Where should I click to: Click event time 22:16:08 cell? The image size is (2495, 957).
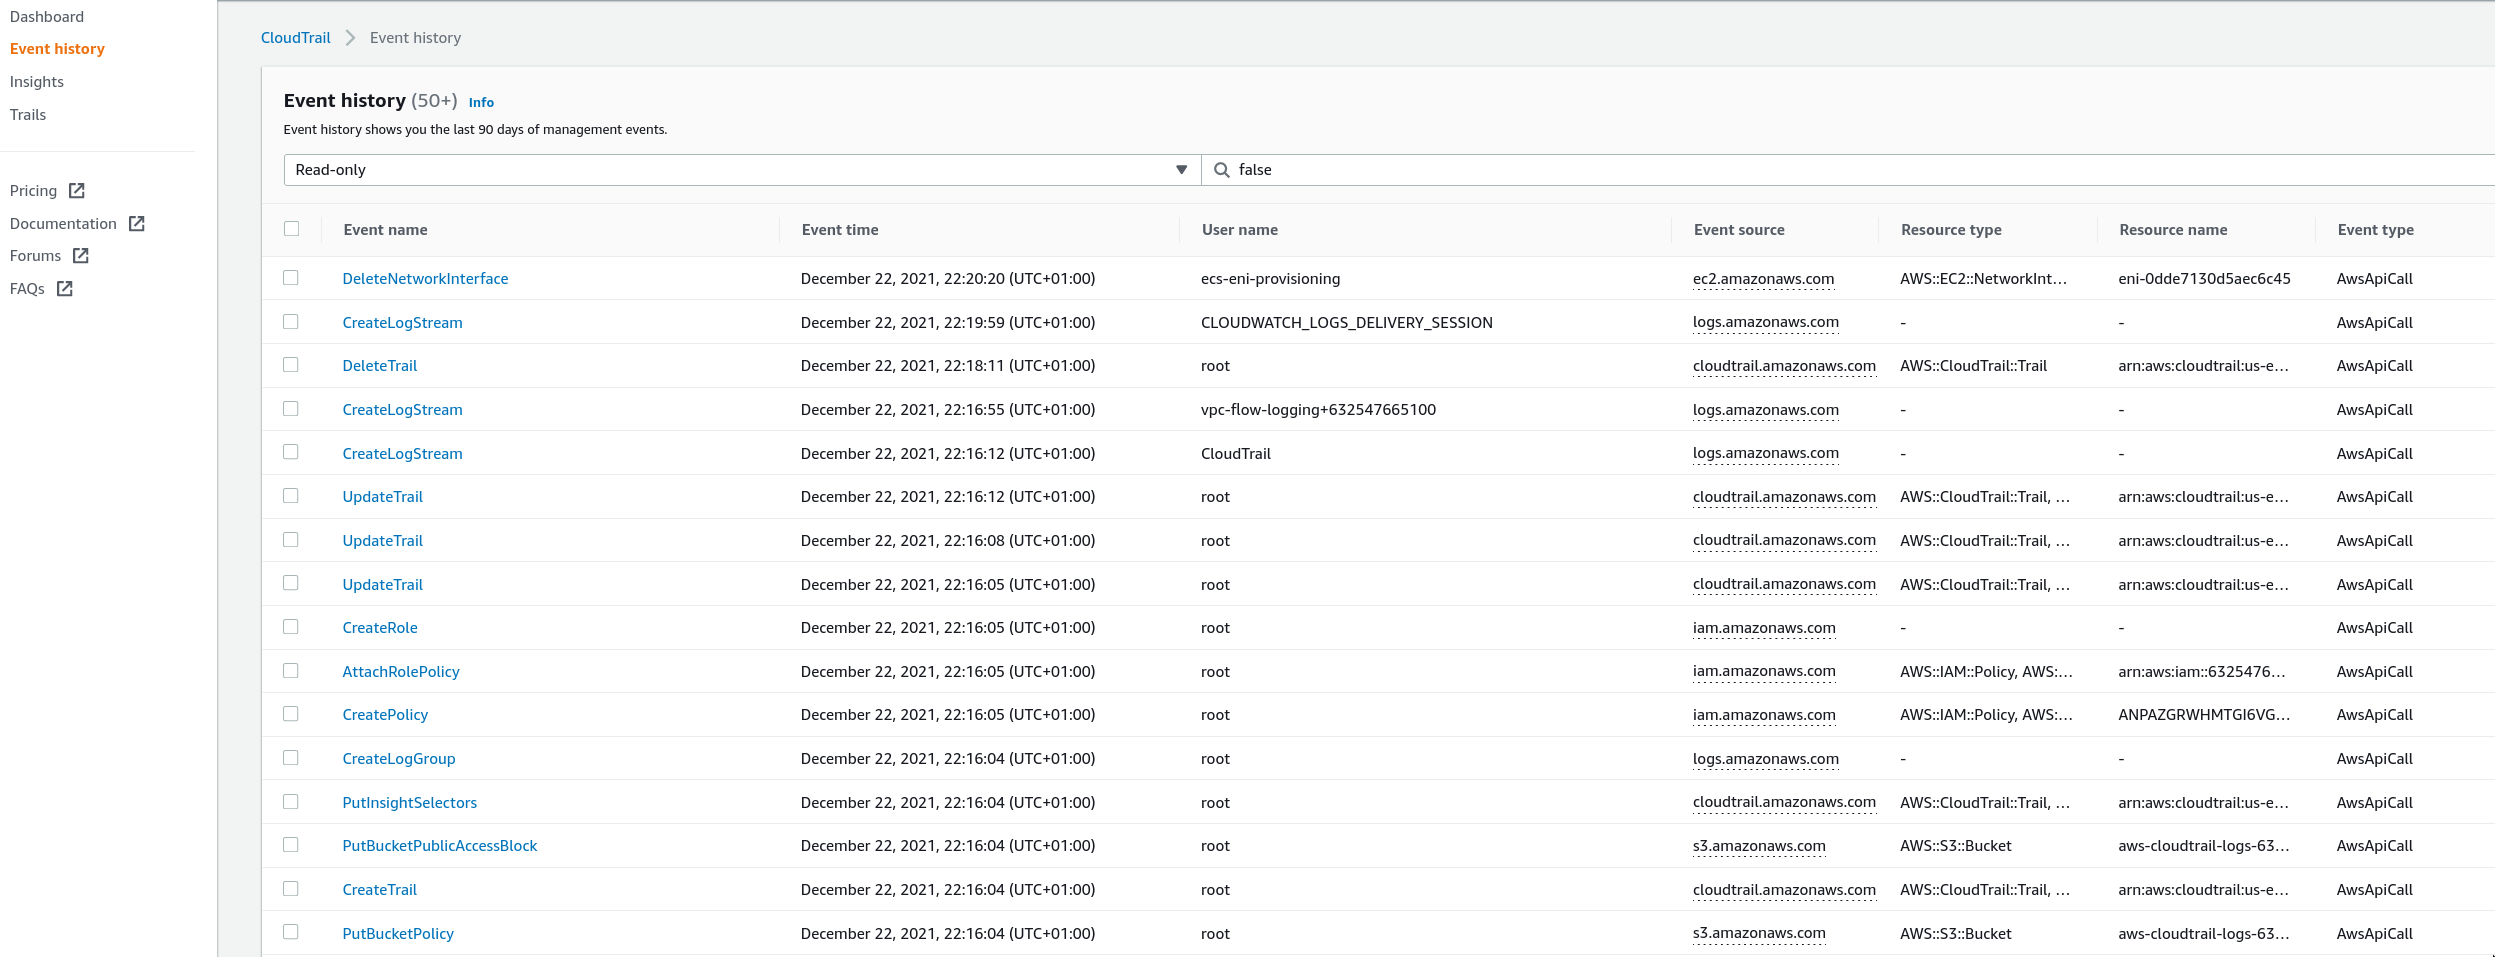pos(948,541)
